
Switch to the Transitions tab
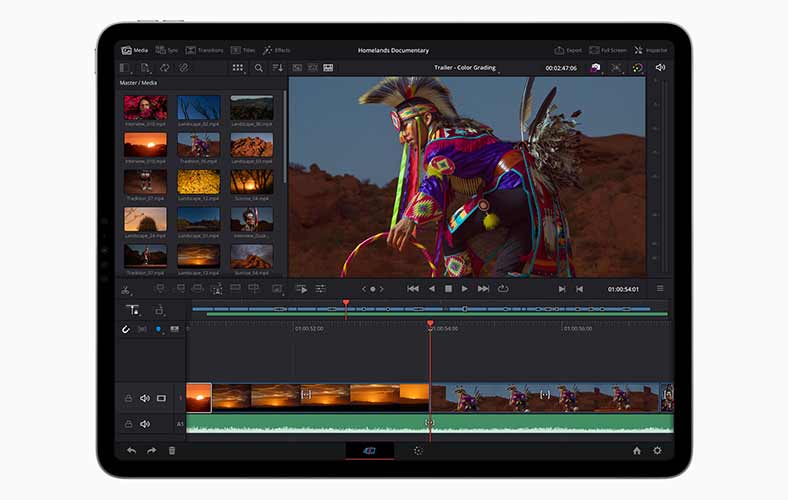click(x=205, y=50)
